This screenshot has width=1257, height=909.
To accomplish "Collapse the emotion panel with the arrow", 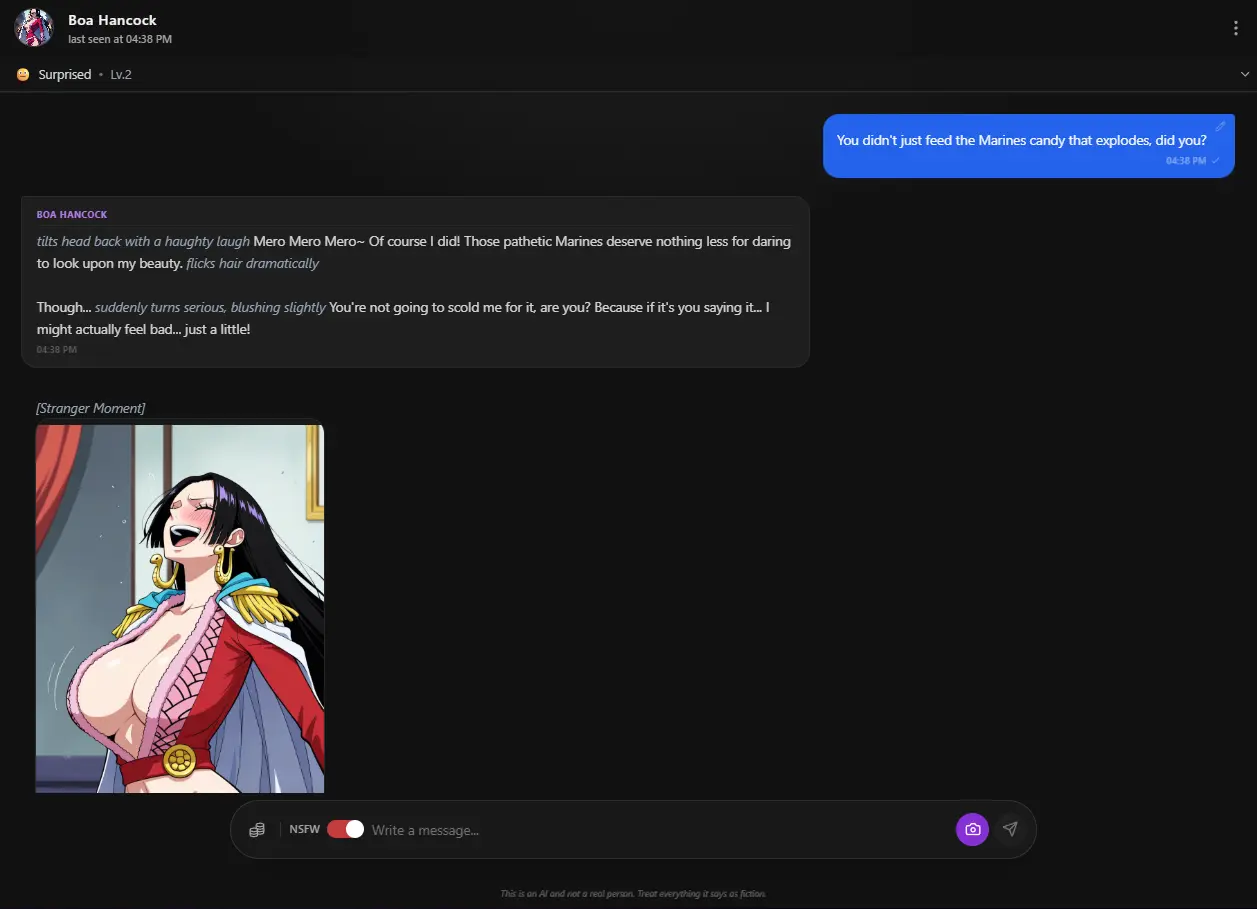I will pos(1244,74).
